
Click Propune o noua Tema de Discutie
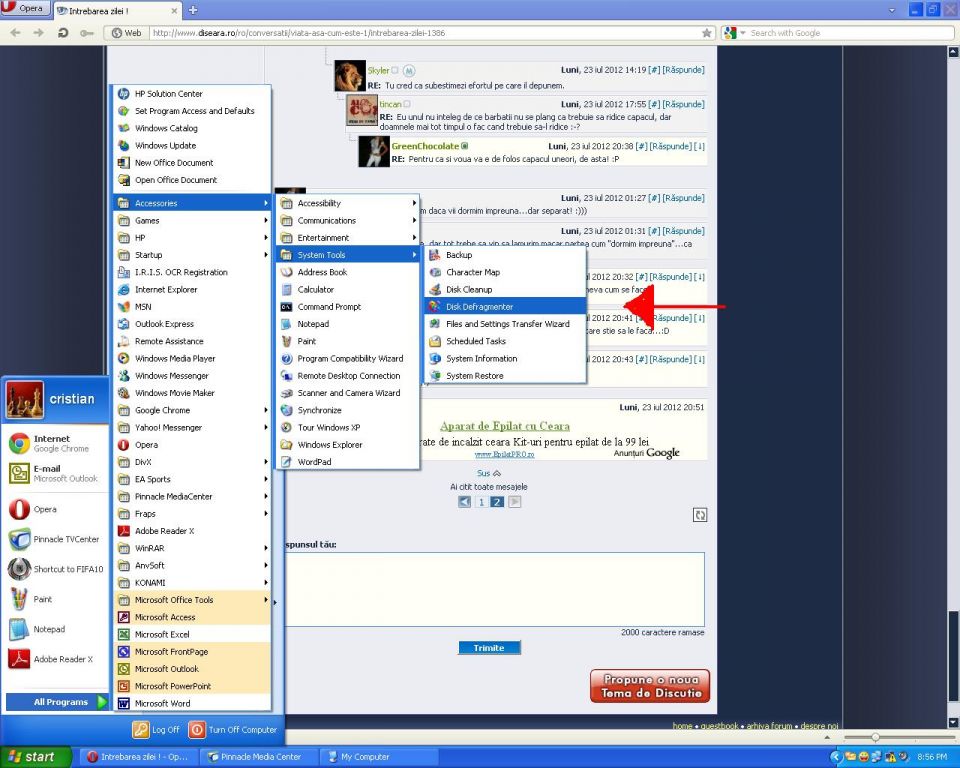(x=650, y=686)
